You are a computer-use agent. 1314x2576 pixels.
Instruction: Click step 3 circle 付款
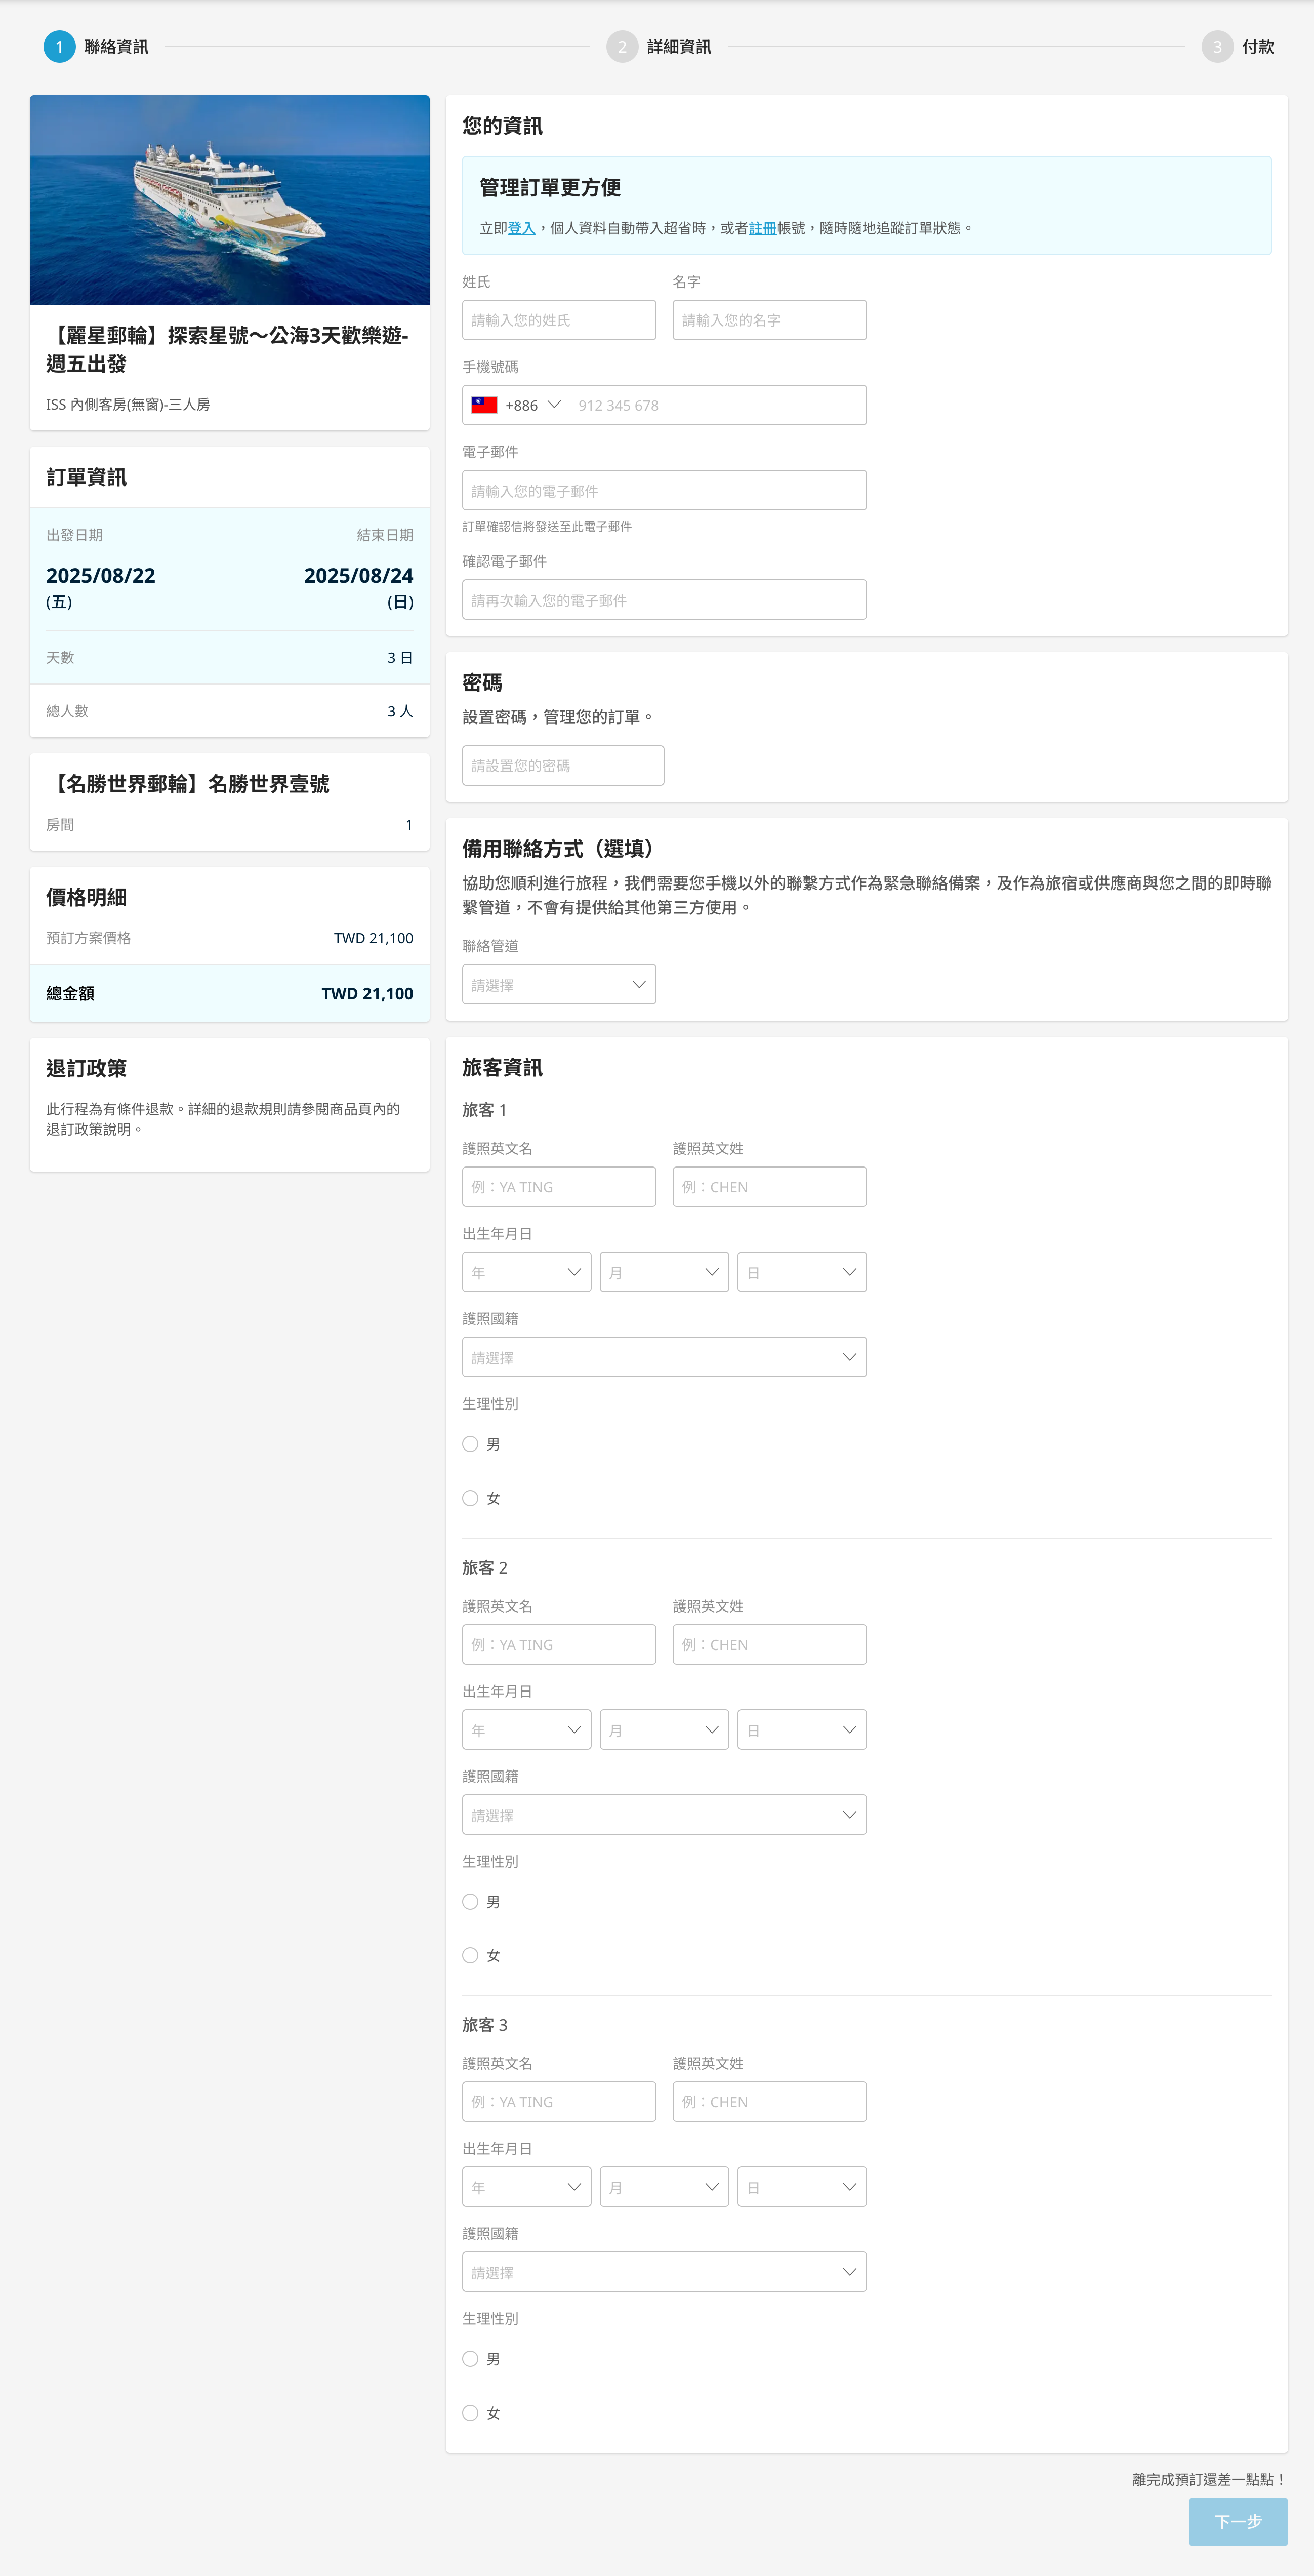(1216, 47)
